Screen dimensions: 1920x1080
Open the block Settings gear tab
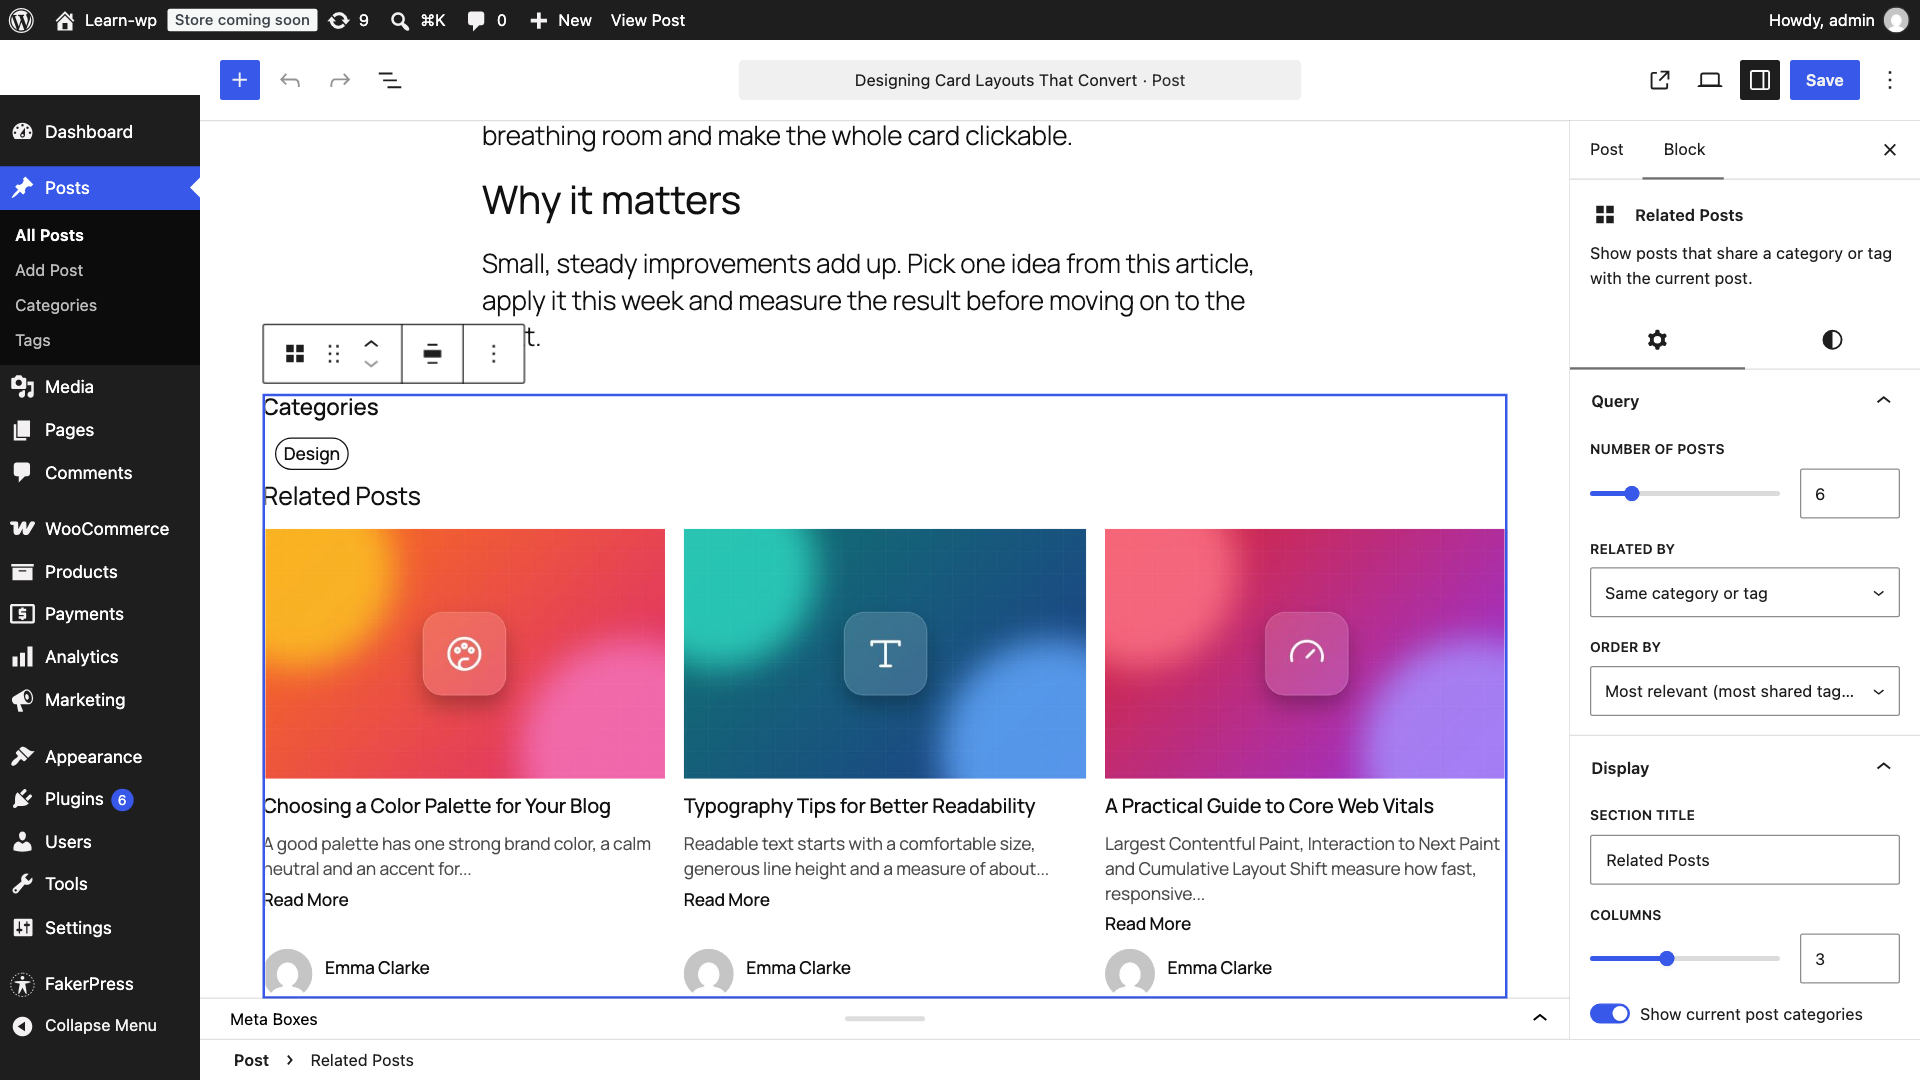point(1657,340)
